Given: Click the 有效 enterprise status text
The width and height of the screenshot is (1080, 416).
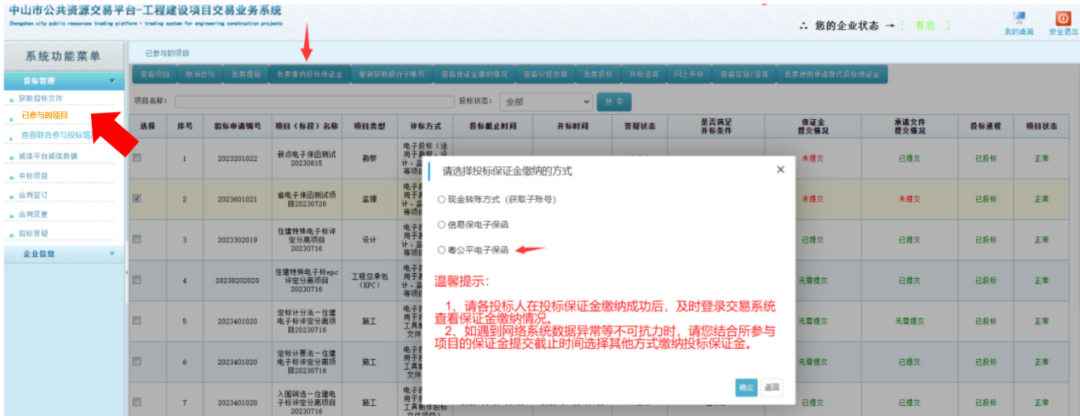Looking at the screenshot, I should click(x=923, y=25).
